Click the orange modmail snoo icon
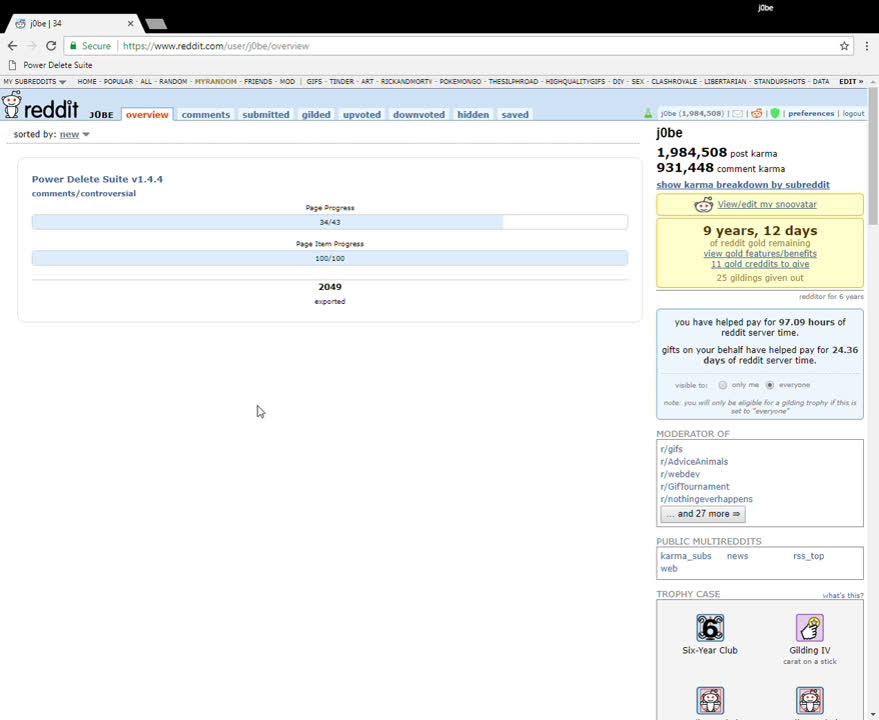Screen dimensions: 879x720 [757, 114]
